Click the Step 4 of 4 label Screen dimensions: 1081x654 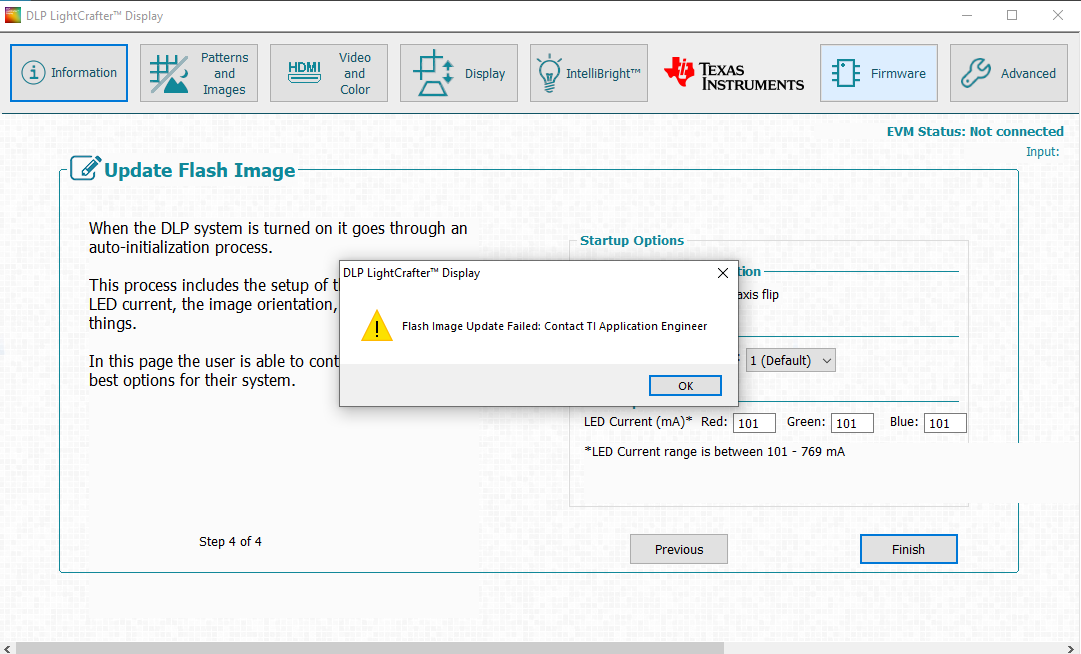230,542
